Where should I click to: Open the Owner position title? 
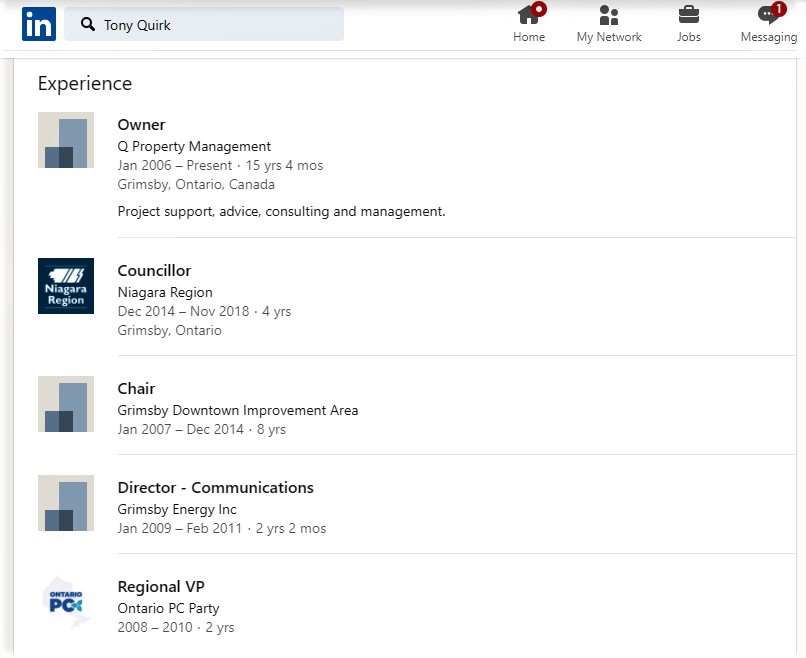click(141, 125)
